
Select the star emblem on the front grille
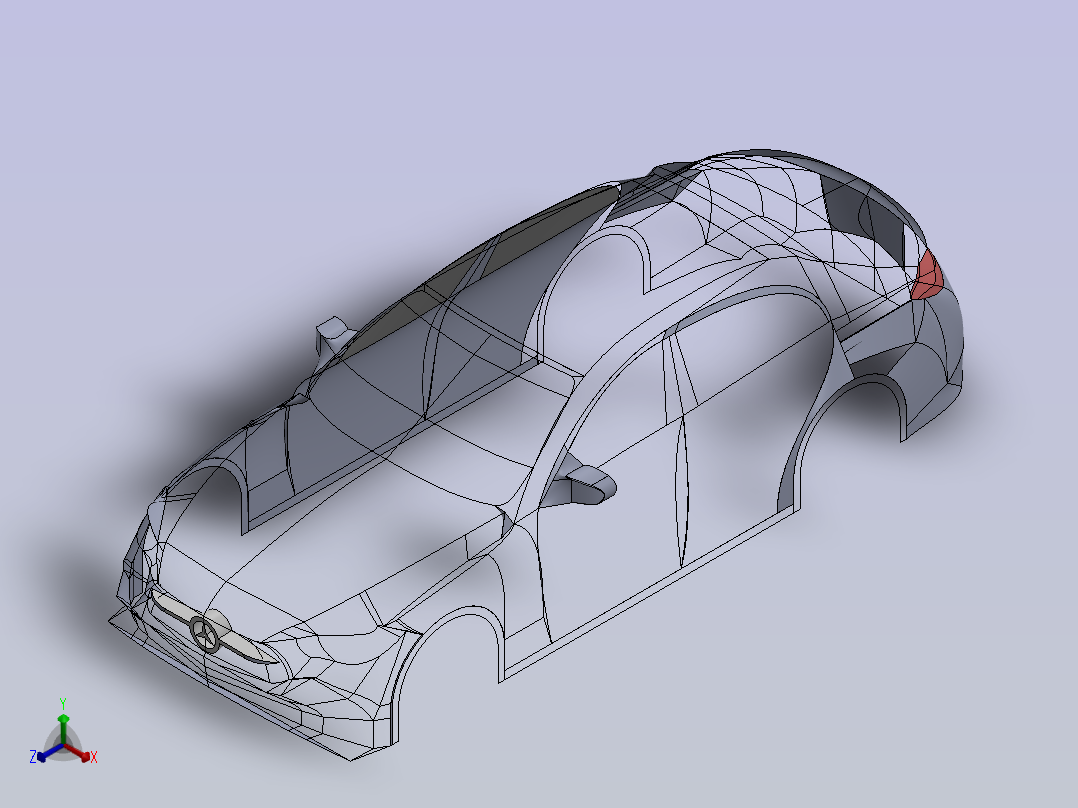(204, 635)
